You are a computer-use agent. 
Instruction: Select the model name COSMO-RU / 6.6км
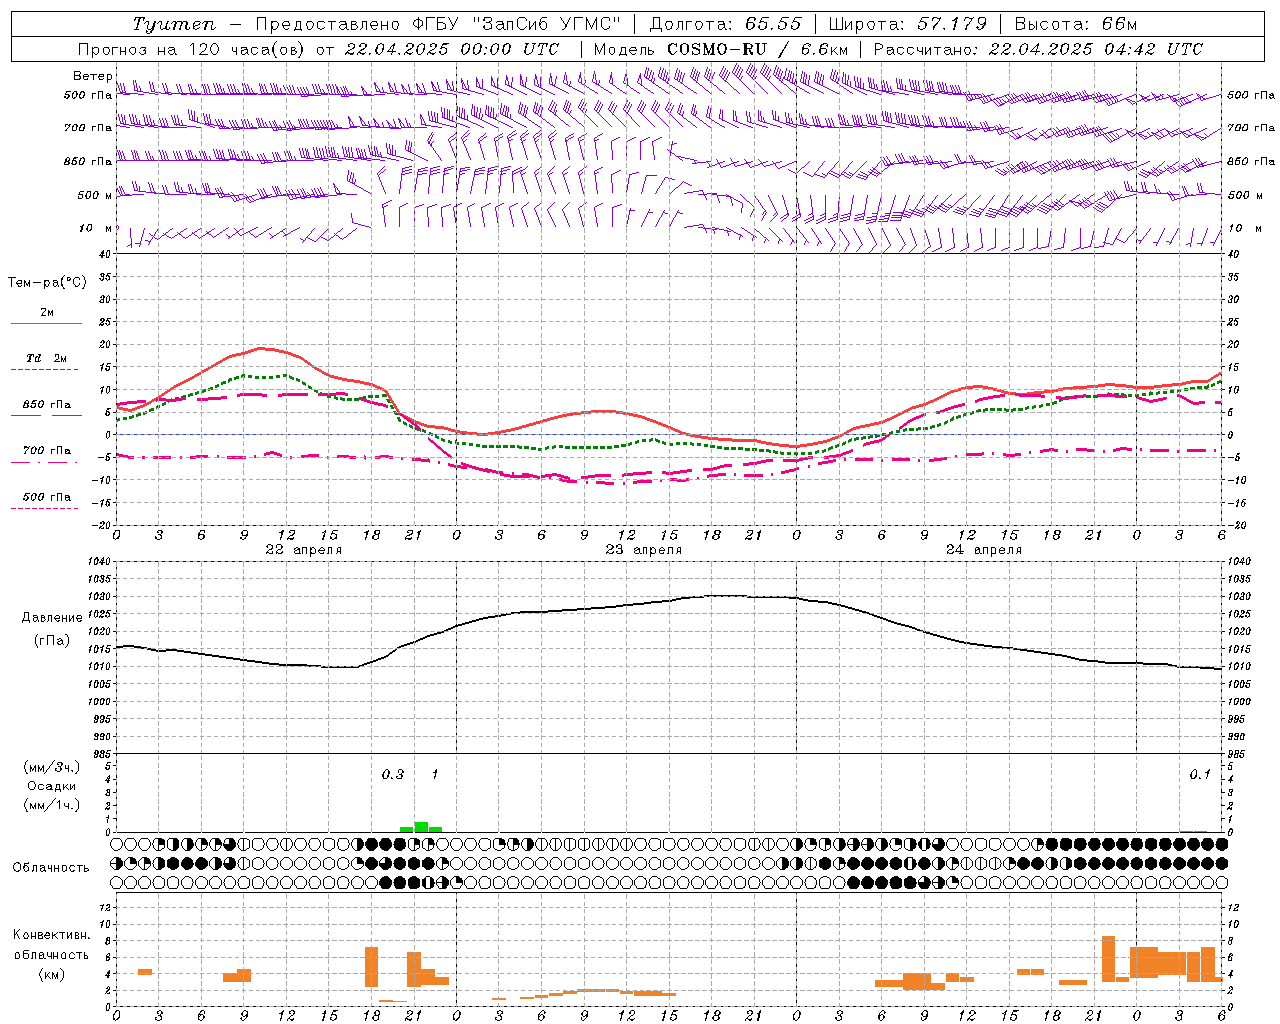point(758,48)
